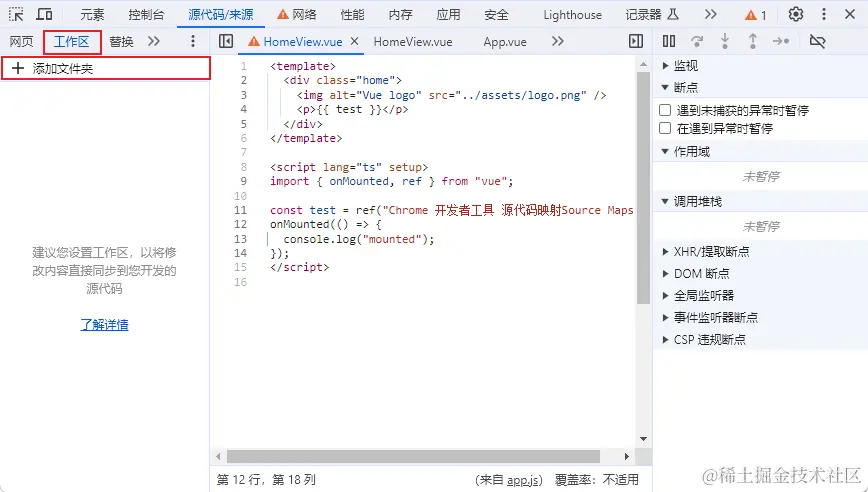Click 第 12 行, 第 18 列 status text
Screen dimensions: 868x492
coord(266,480)
